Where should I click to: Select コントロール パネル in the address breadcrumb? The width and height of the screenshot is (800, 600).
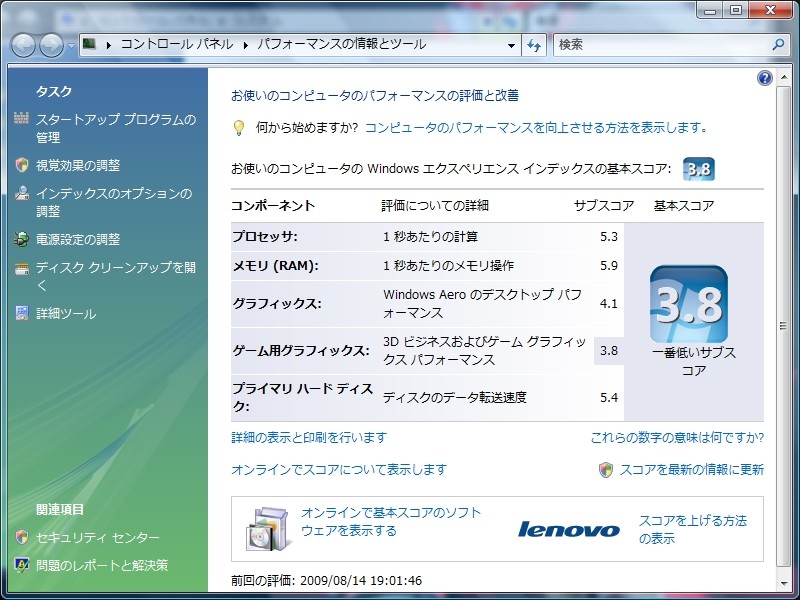click(x=177, y=44)
